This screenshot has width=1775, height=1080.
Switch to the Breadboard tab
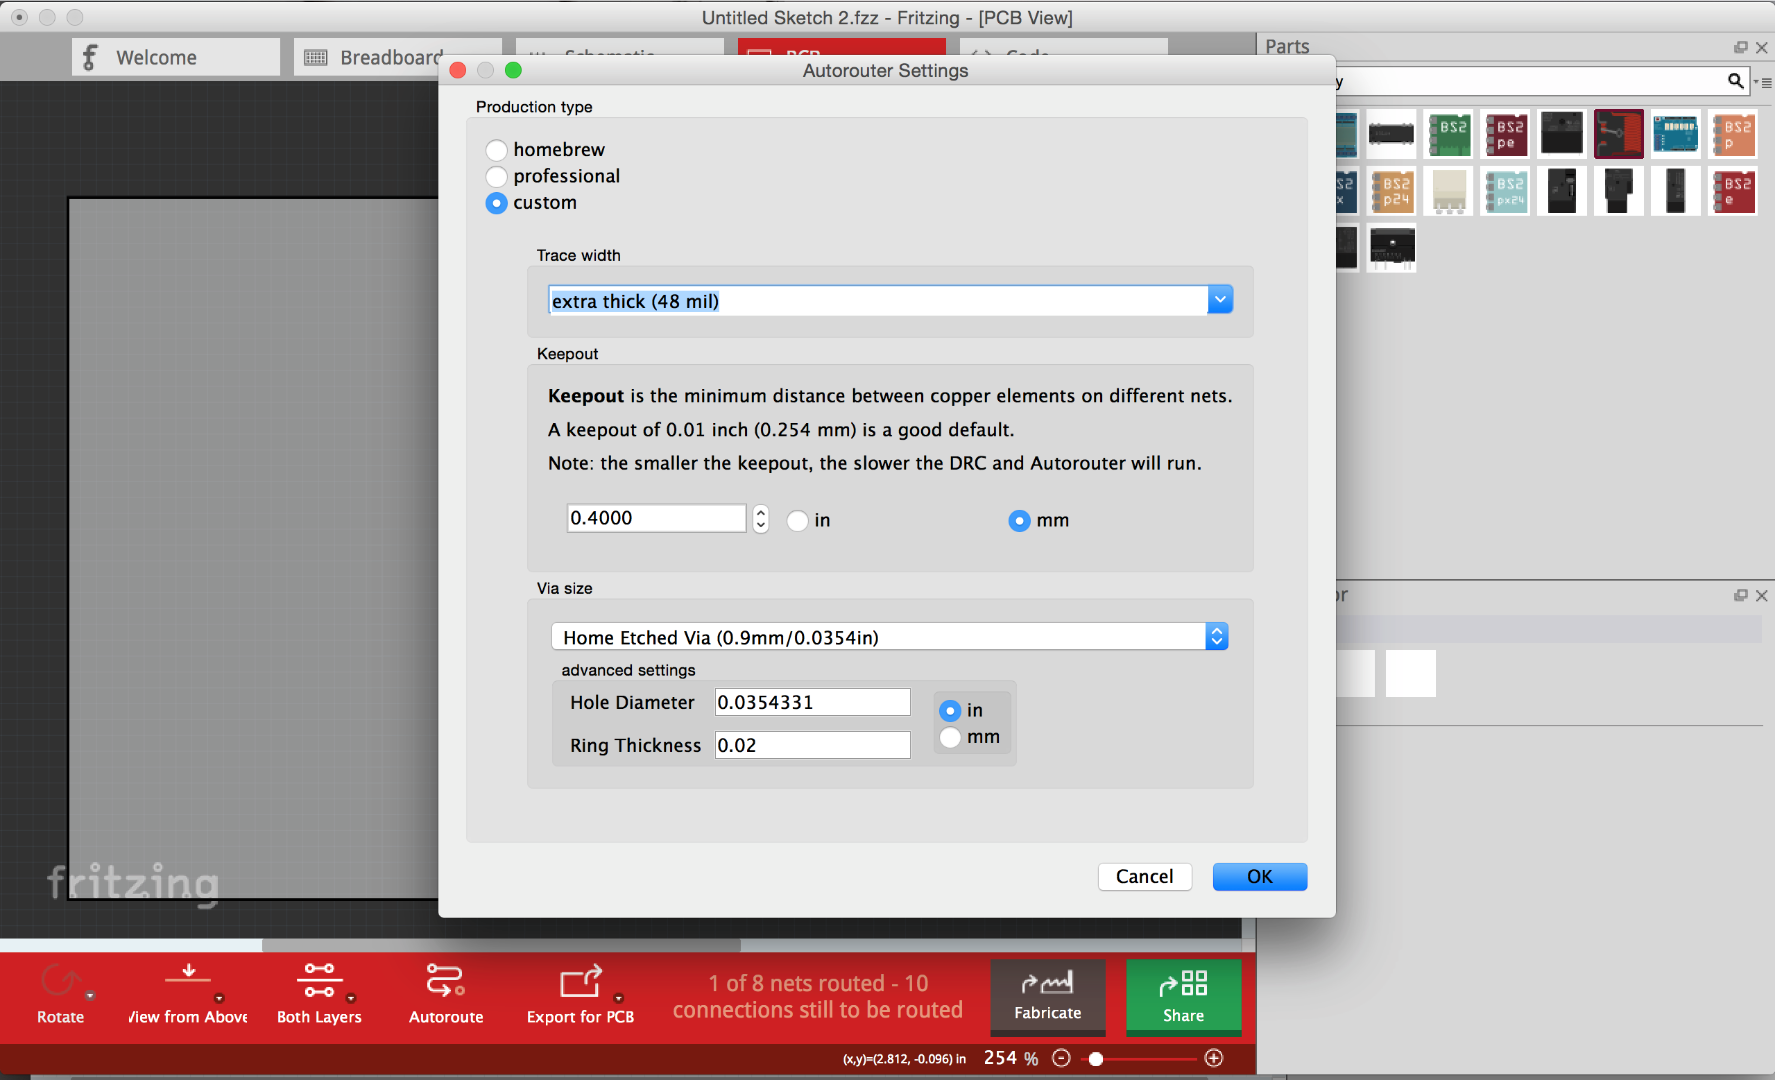(397, 57)
